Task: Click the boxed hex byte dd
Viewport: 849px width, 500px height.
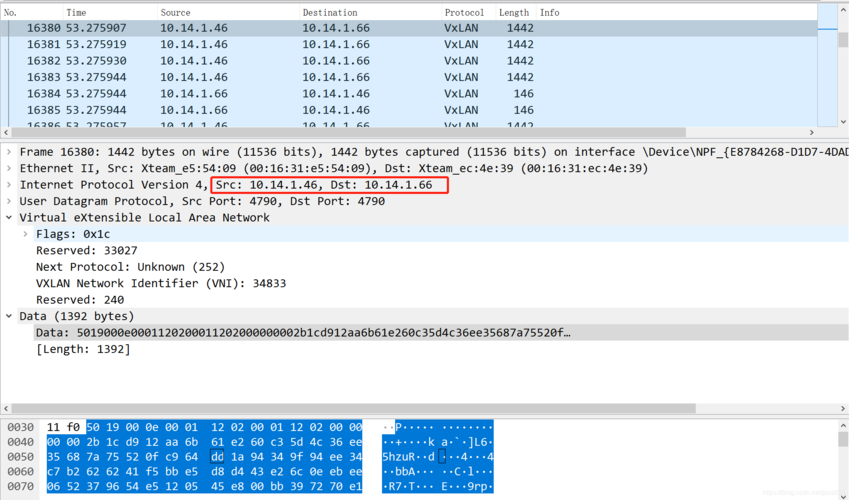Action: (217, 457)
